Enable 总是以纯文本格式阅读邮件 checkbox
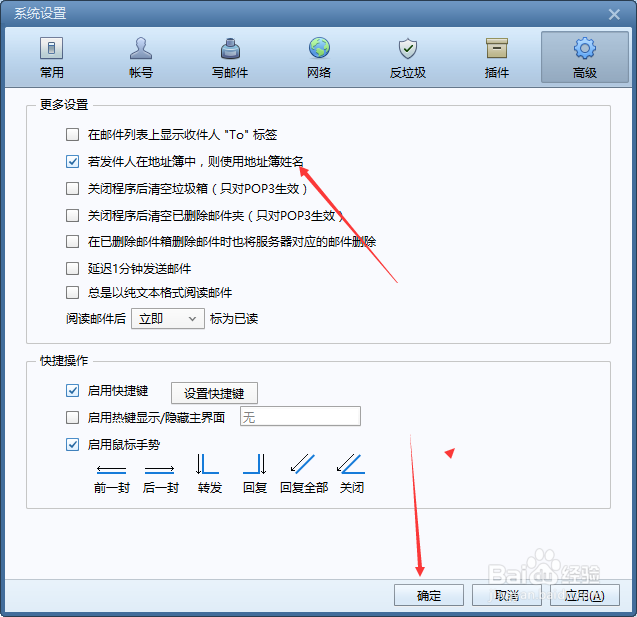Screen dimensions: 637x617 pyautogui.click(x=72, y=292)
